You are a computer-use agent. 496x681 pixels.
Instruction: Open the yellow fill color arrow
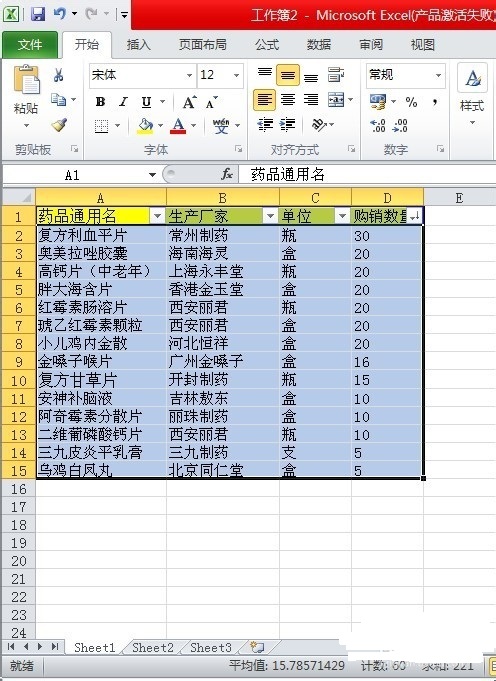[160, 126]
